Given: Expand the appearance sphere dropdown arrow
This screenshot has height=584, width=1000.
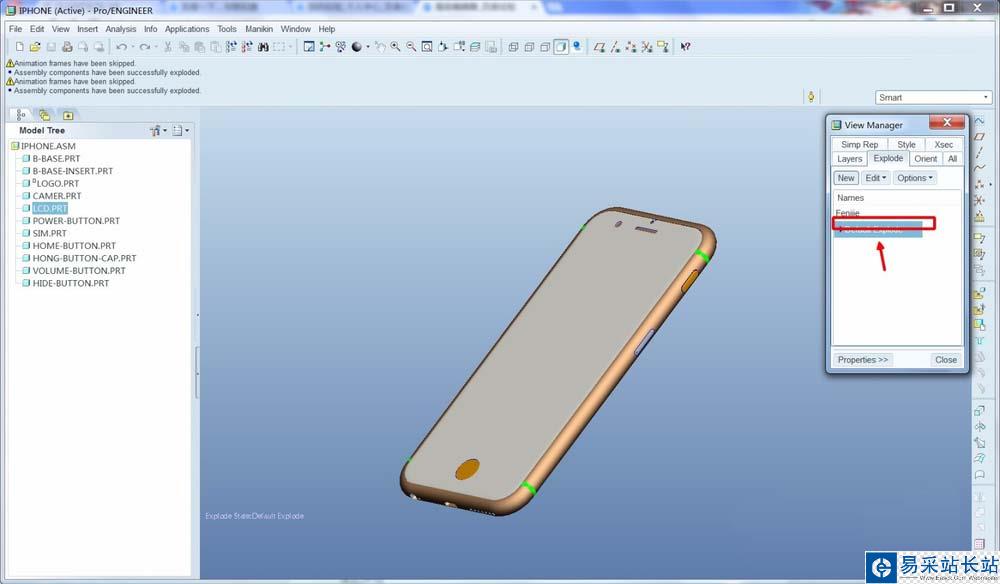Looking at the screenshot, I should click(x=368, y=47).
